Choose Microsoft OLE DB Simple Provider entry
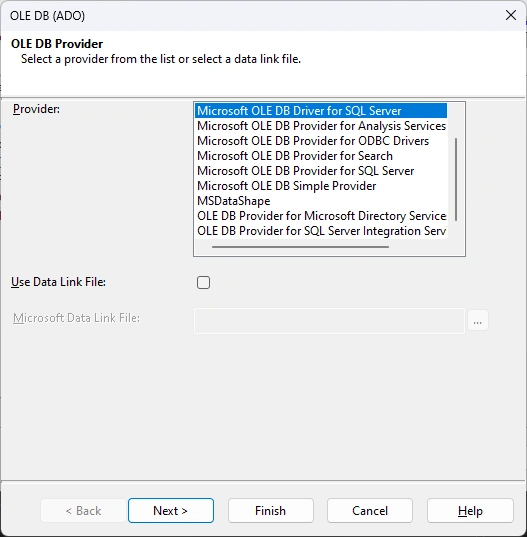 coord(321,186)
